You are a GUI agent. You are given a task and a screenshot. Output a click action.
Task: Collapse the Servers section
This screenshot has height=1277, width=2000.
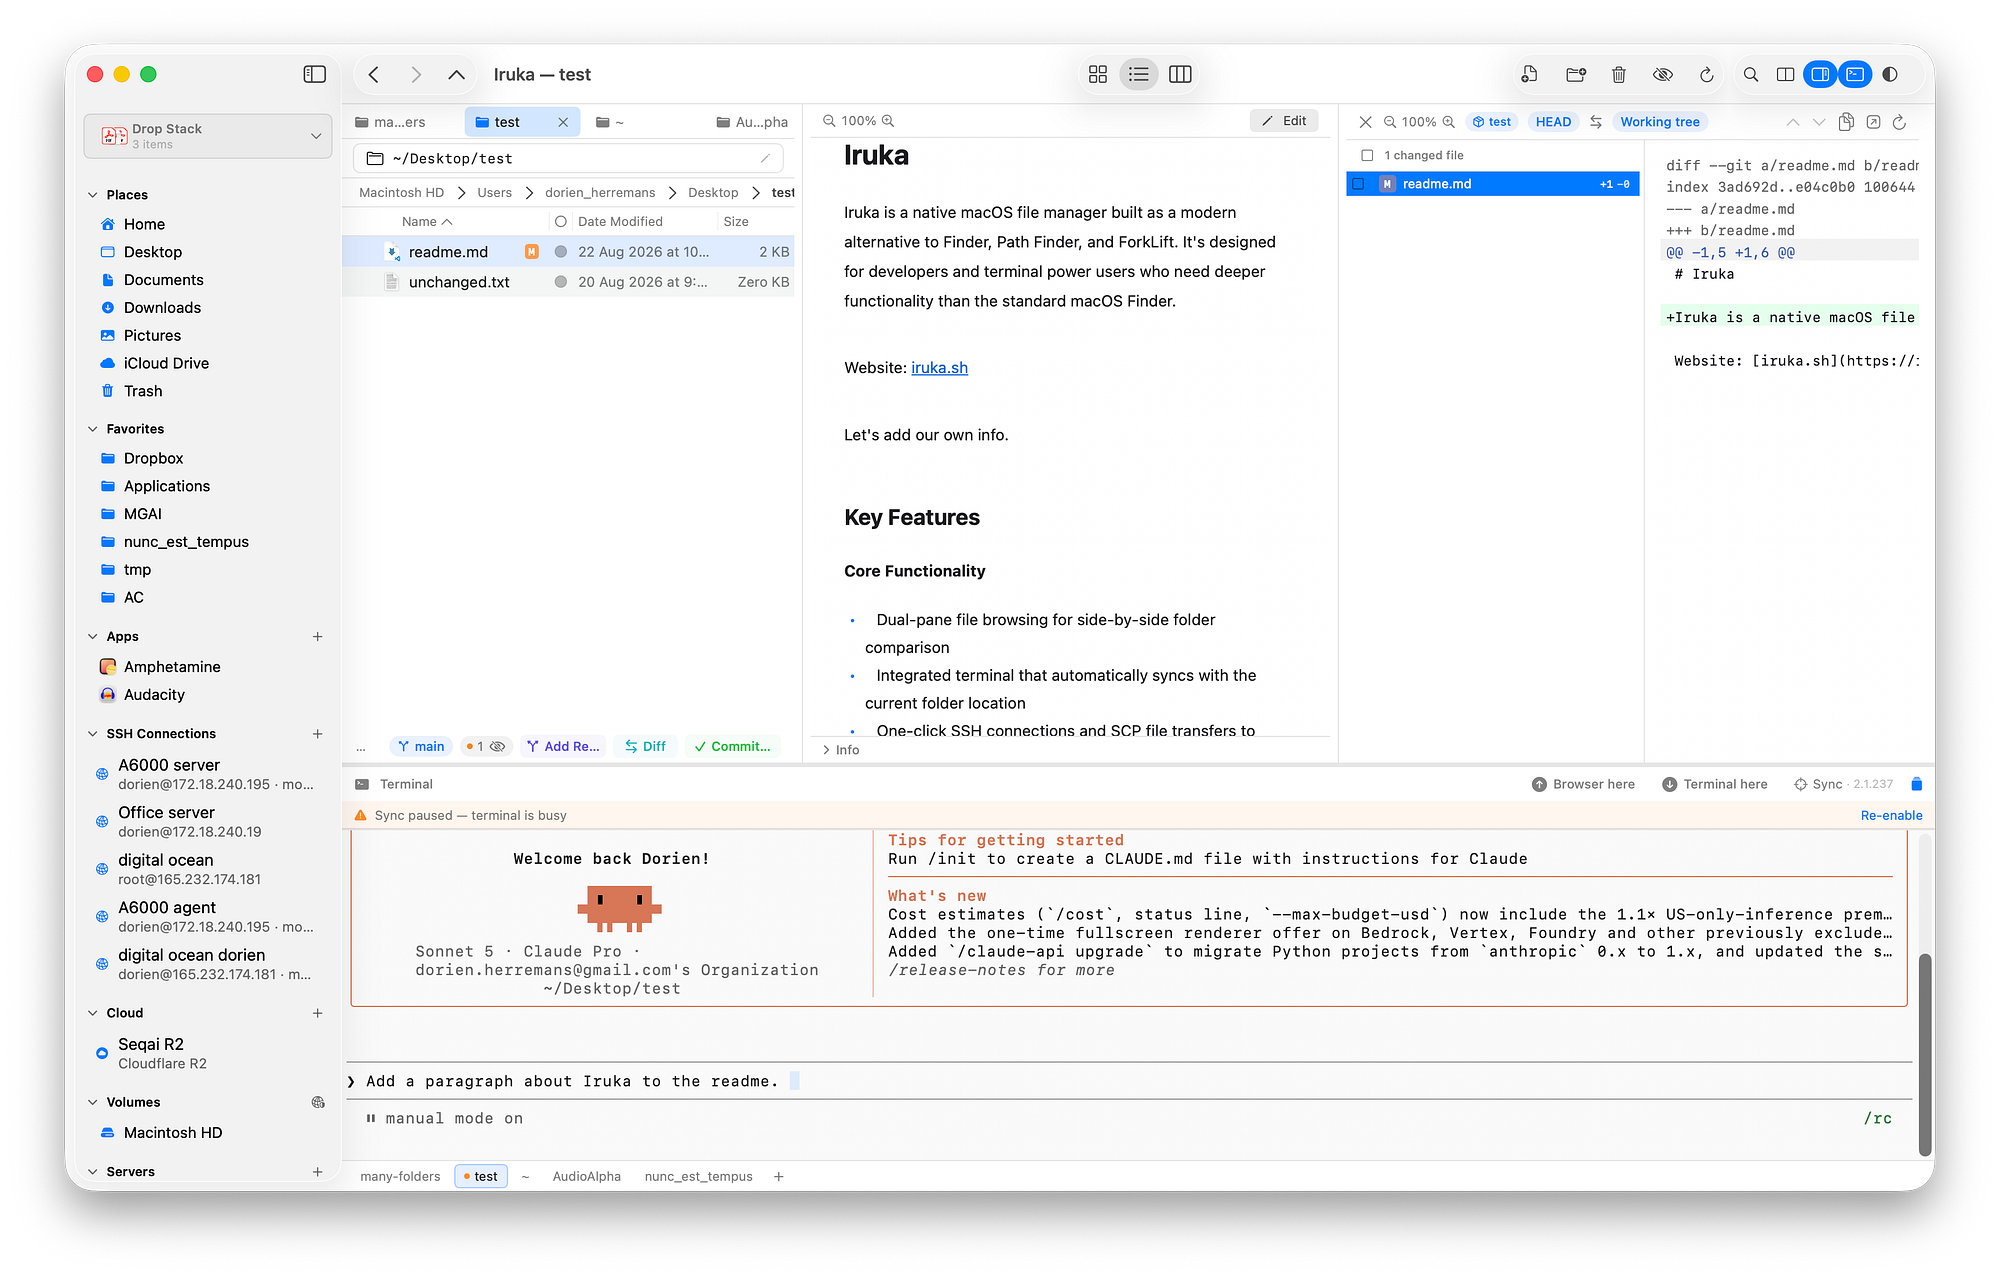[x=93, y=1172]
